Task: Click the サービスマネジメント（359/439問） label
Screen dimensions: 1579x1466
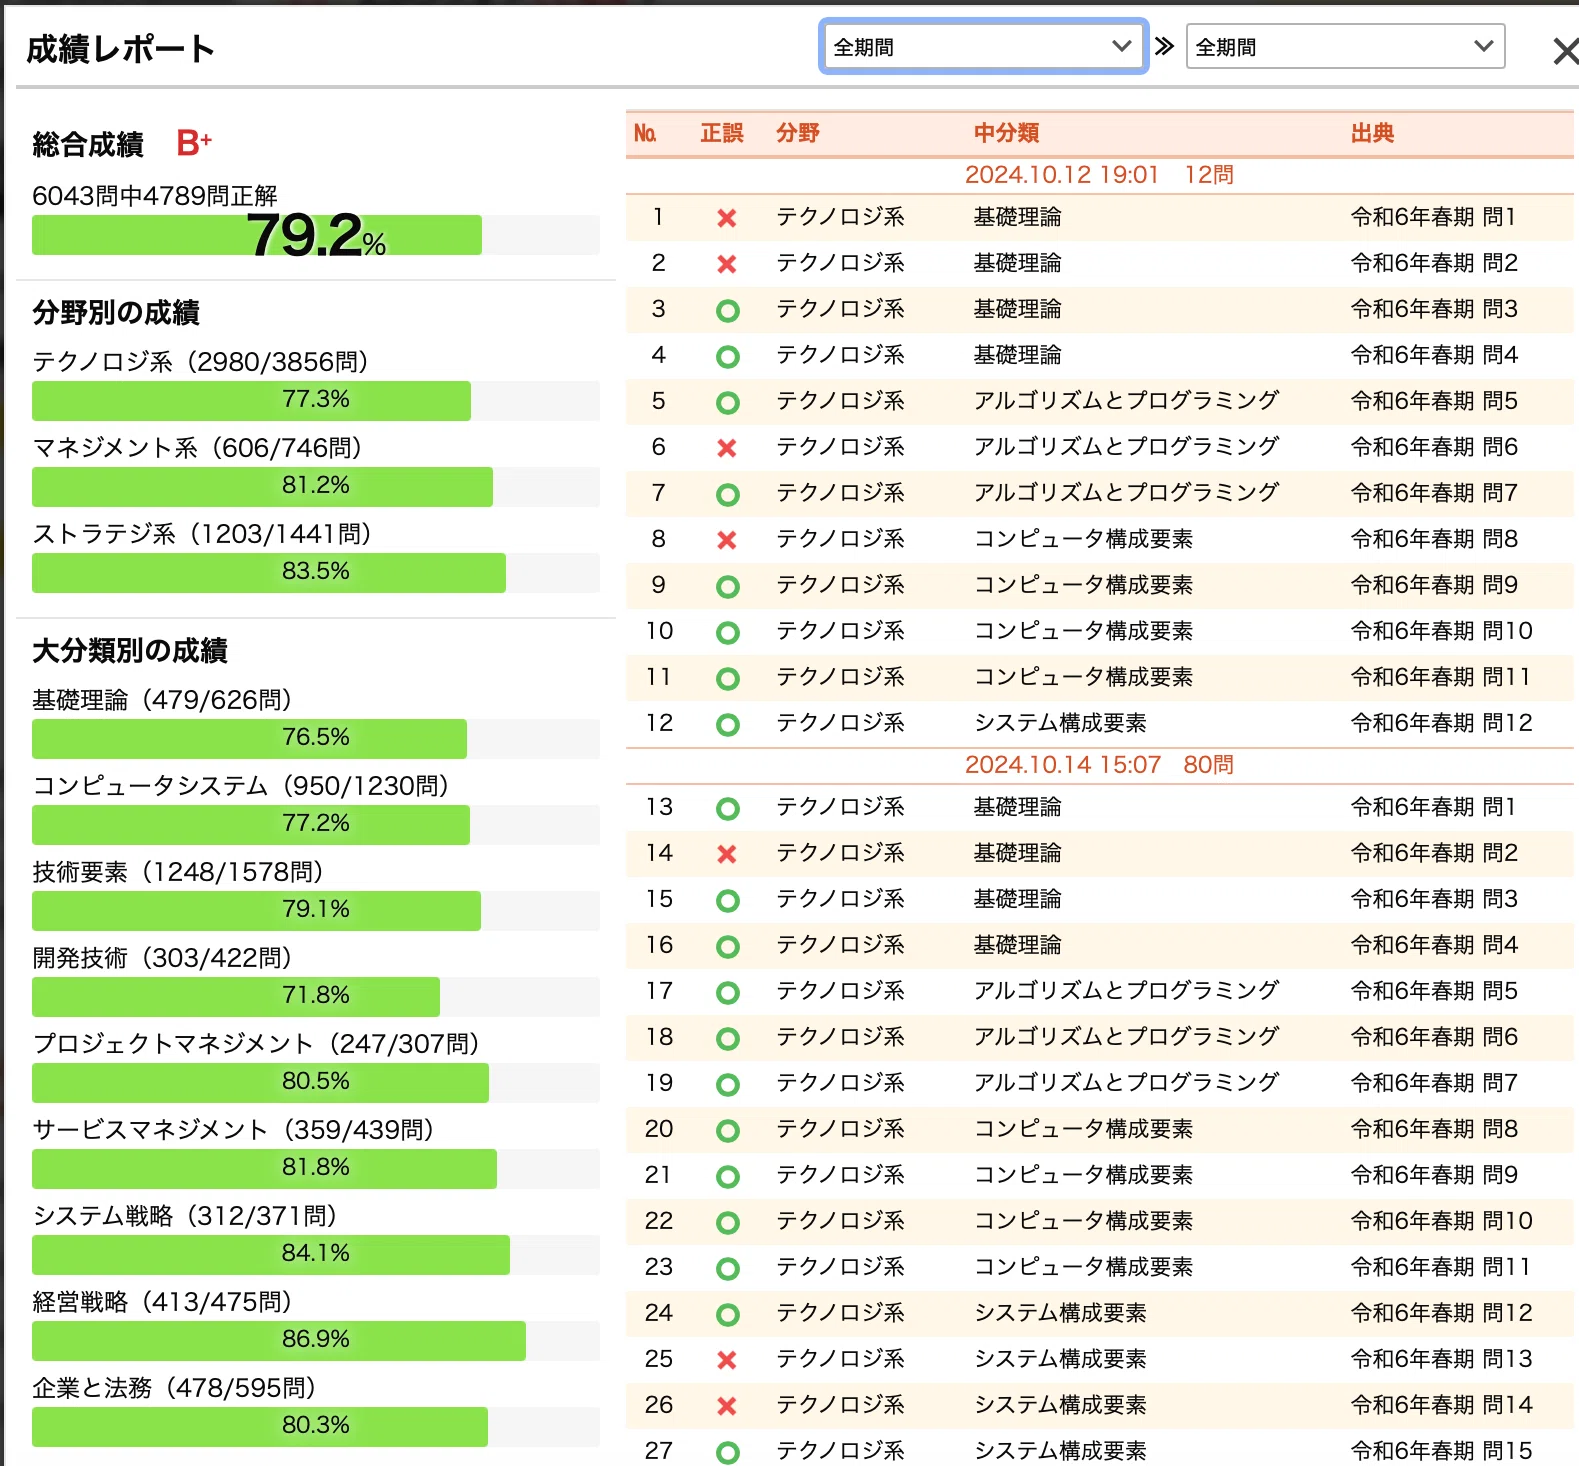Action: [233, 1130]
